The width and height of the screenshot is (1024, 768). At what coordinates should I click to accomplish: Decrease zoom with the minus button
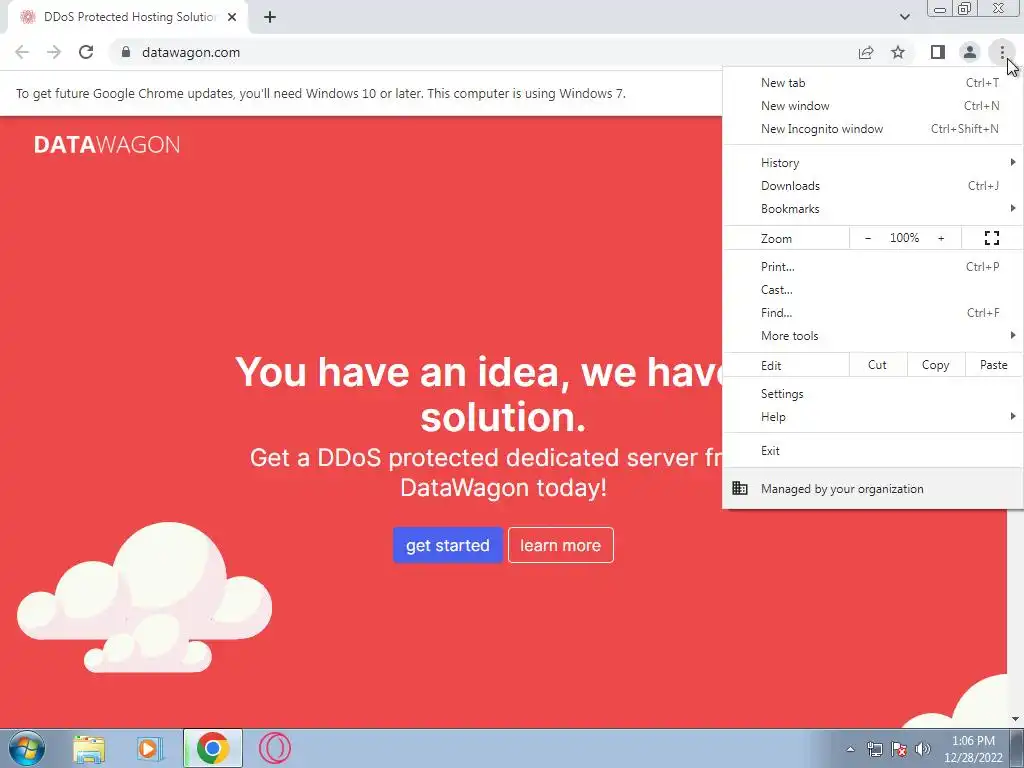pyautogui.click(x=867, y=238)
